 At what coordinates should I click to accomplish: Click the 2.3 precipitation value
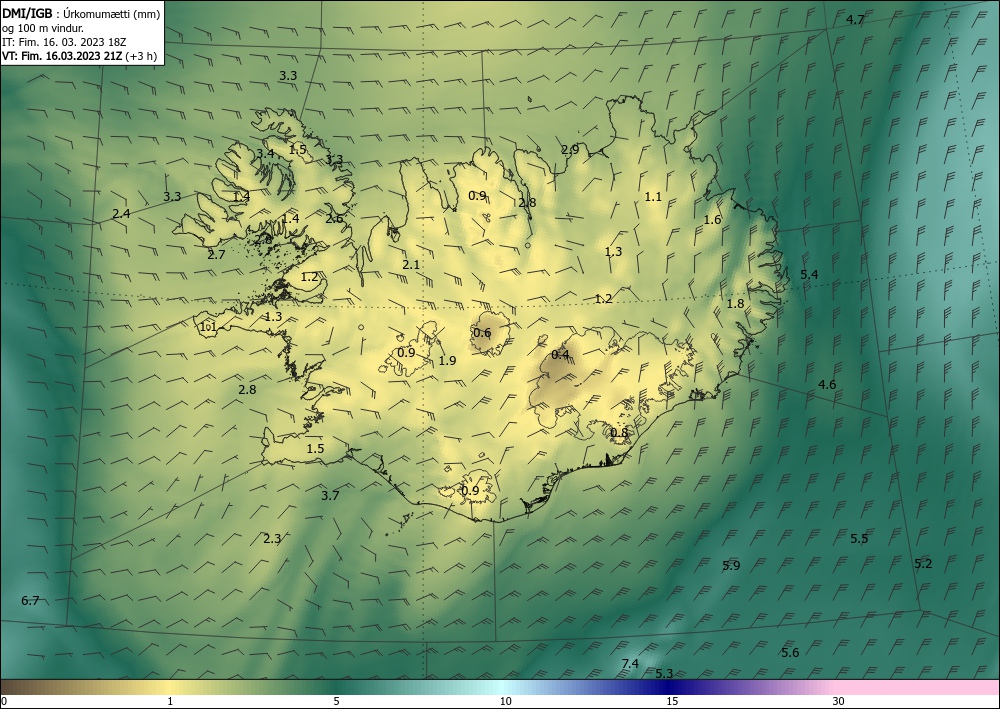click(x=272, y=539)
